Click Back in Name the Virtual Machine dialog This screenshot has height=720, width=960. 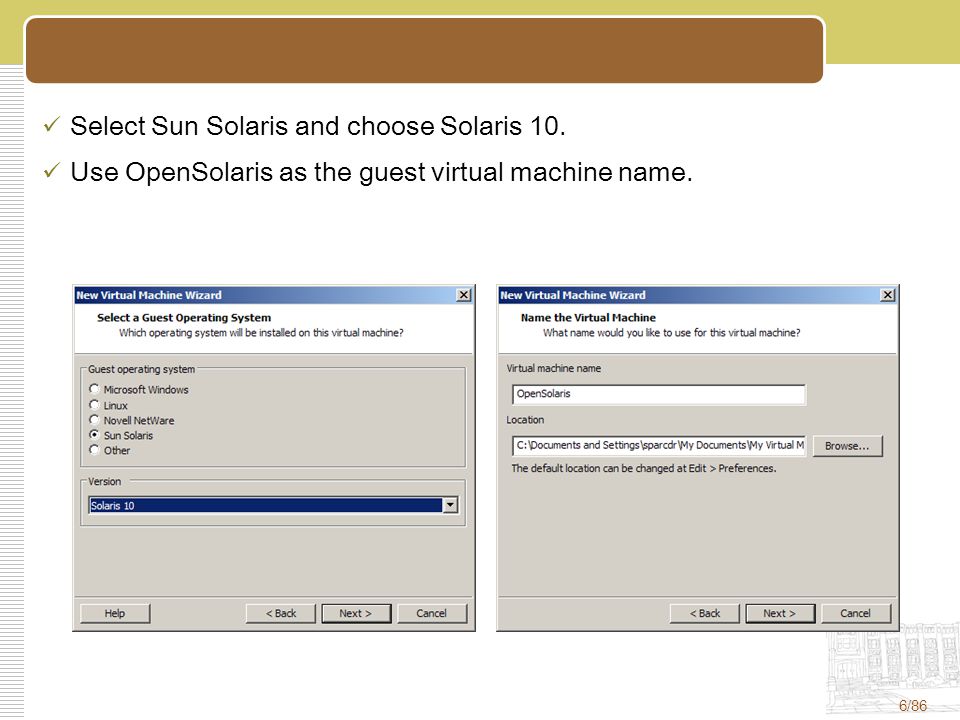pos(705,613)
